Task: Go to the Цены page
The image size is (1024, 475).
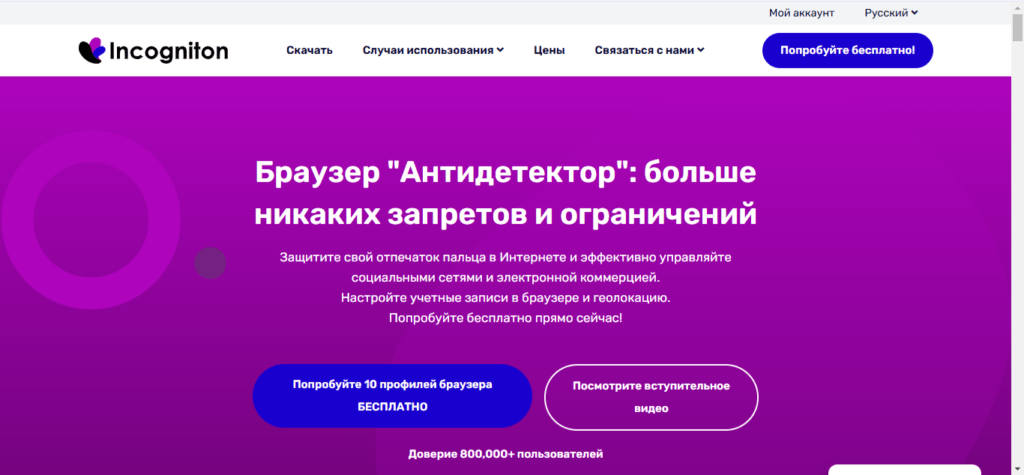Action: [549, 50]
